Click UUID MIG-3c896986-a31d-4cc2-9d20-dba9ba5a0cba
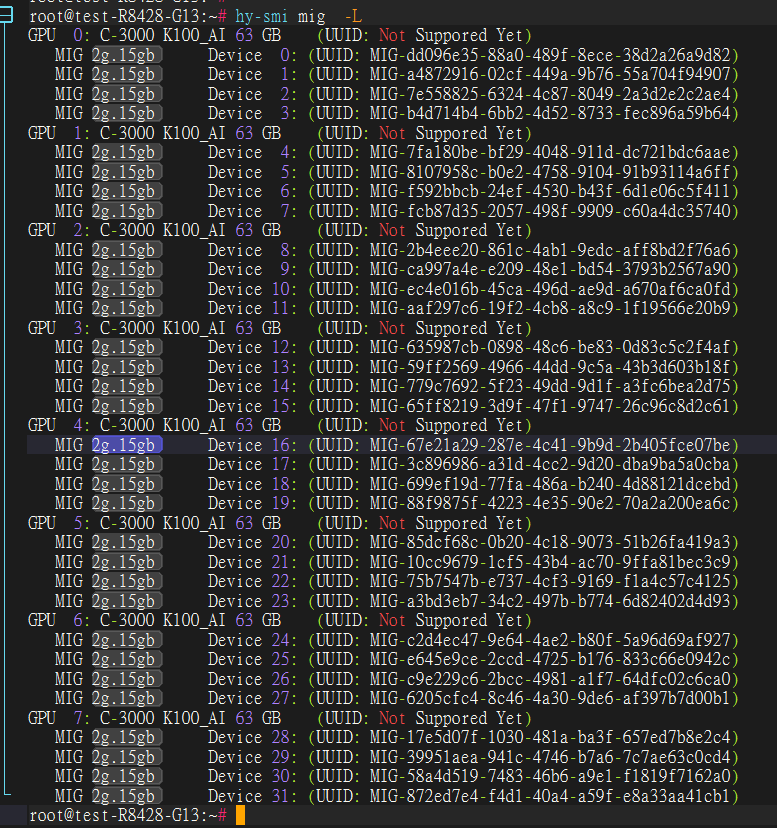Screen dimensions: 777x828 (550, 465)
